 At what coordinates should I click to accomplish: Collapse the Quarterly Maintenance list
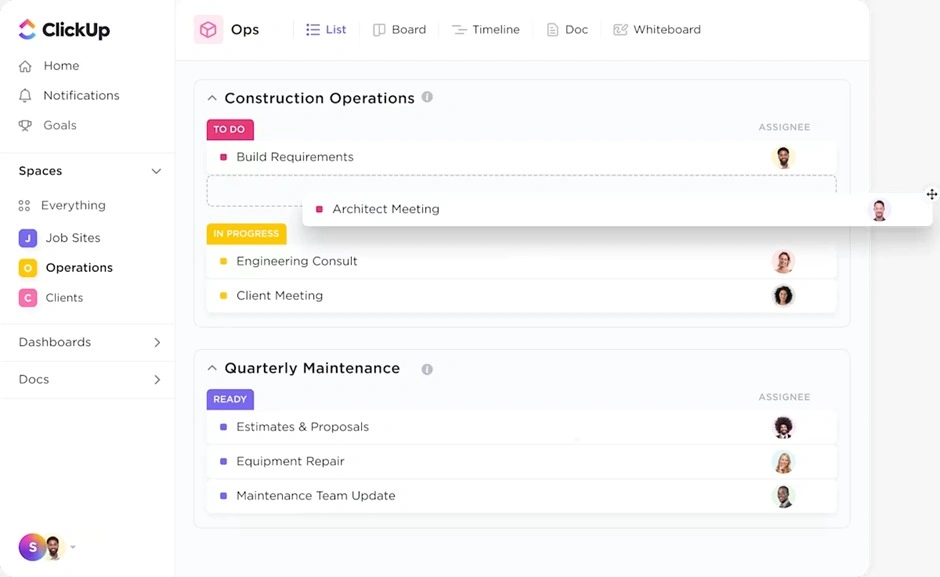point(212,369)
